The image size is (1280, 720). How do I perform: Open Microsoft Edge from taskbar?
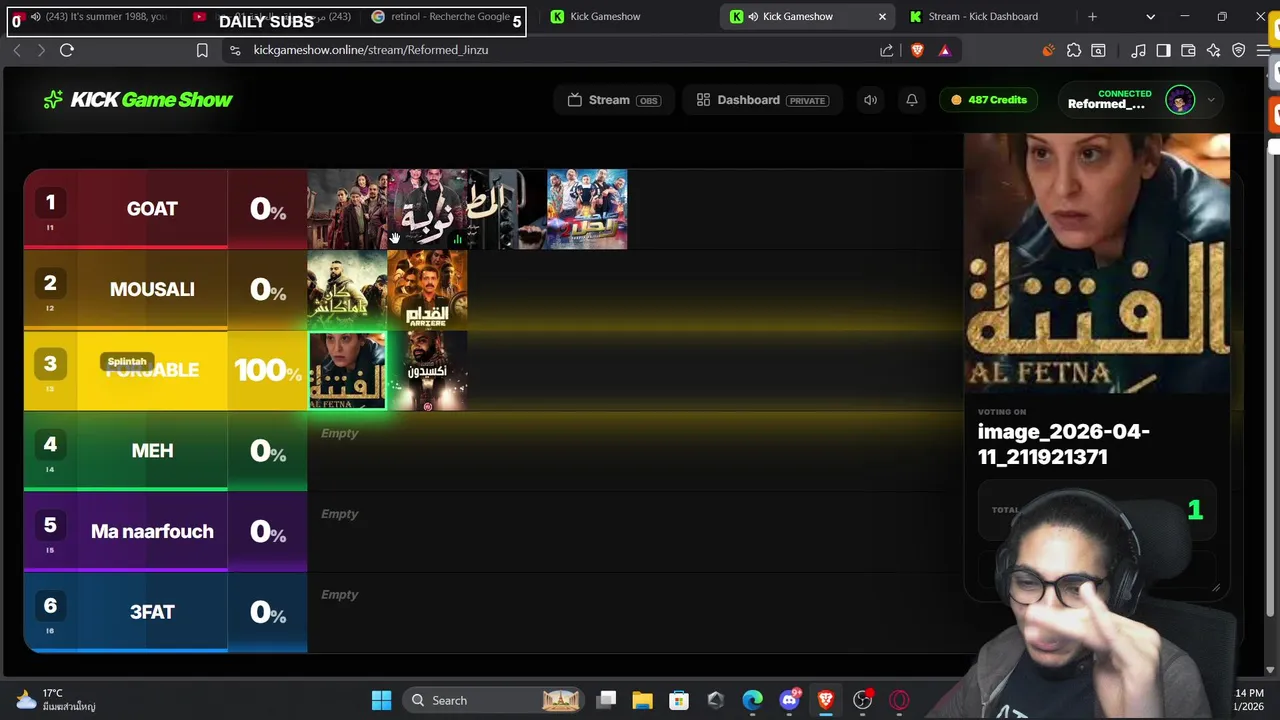[x=752, y=700]
